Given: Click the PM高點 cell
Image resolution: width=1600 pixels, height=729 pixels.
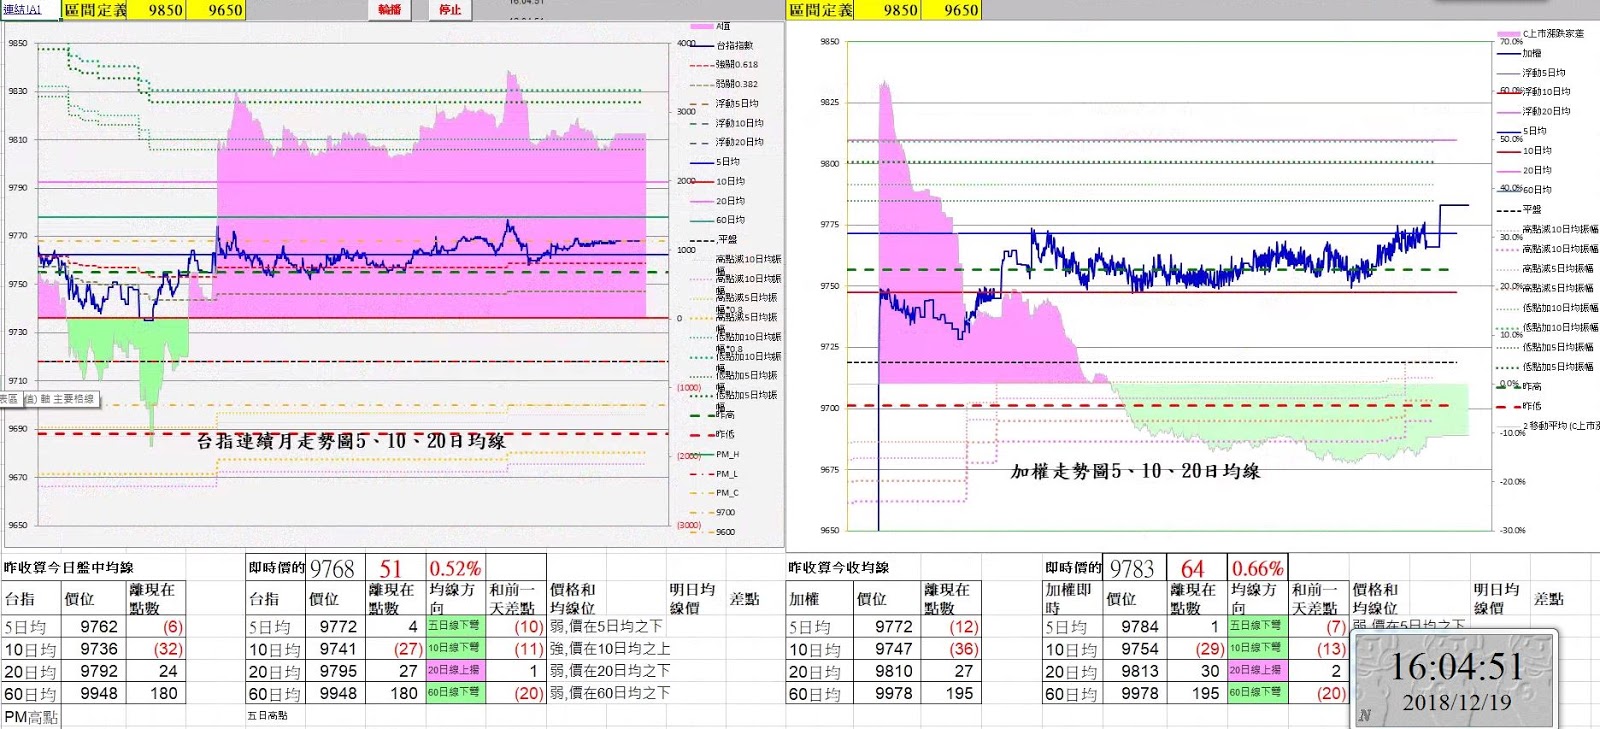Looking at the screenshot, I should click(x=31, y=717).
